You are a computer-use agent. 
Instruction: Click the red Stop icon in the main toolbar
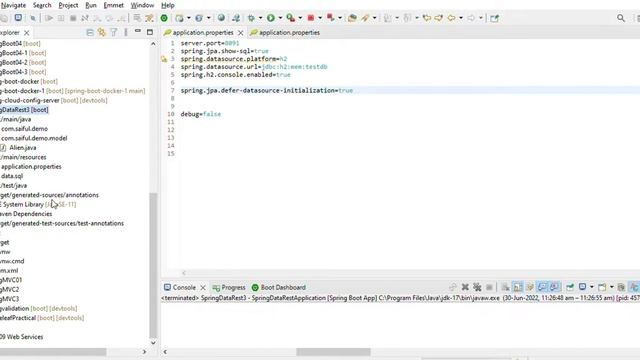coord(311,18)
